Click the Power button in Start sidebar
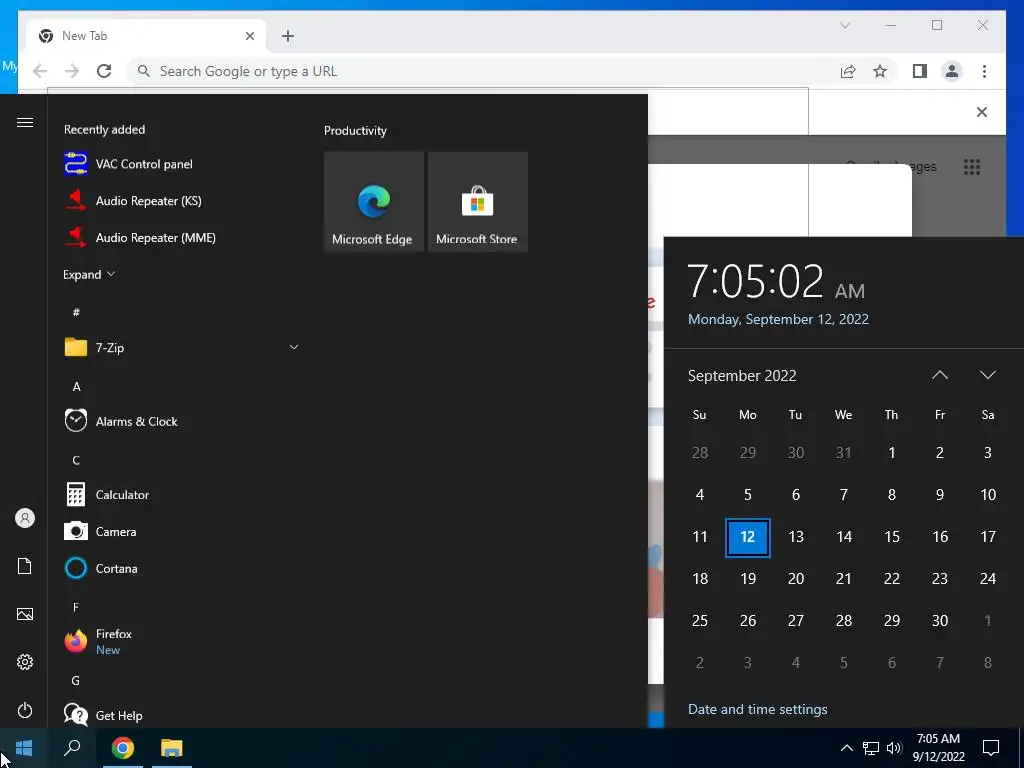1024x768 pixels. click(25, 710)
